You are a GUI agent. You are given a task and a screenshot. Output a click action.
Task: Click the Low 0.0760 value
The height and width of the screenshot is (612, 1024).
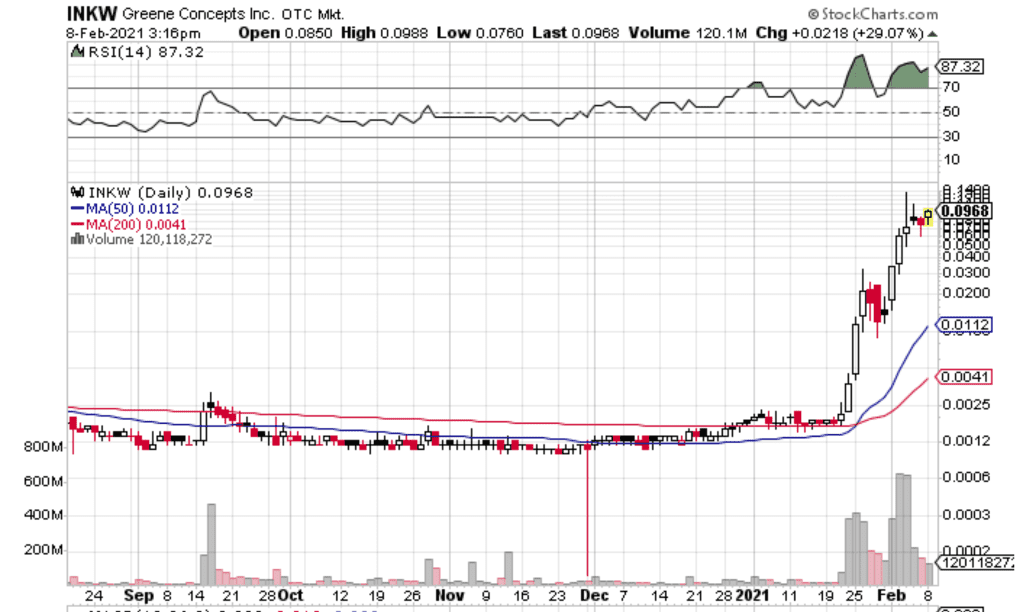(480, 33)
